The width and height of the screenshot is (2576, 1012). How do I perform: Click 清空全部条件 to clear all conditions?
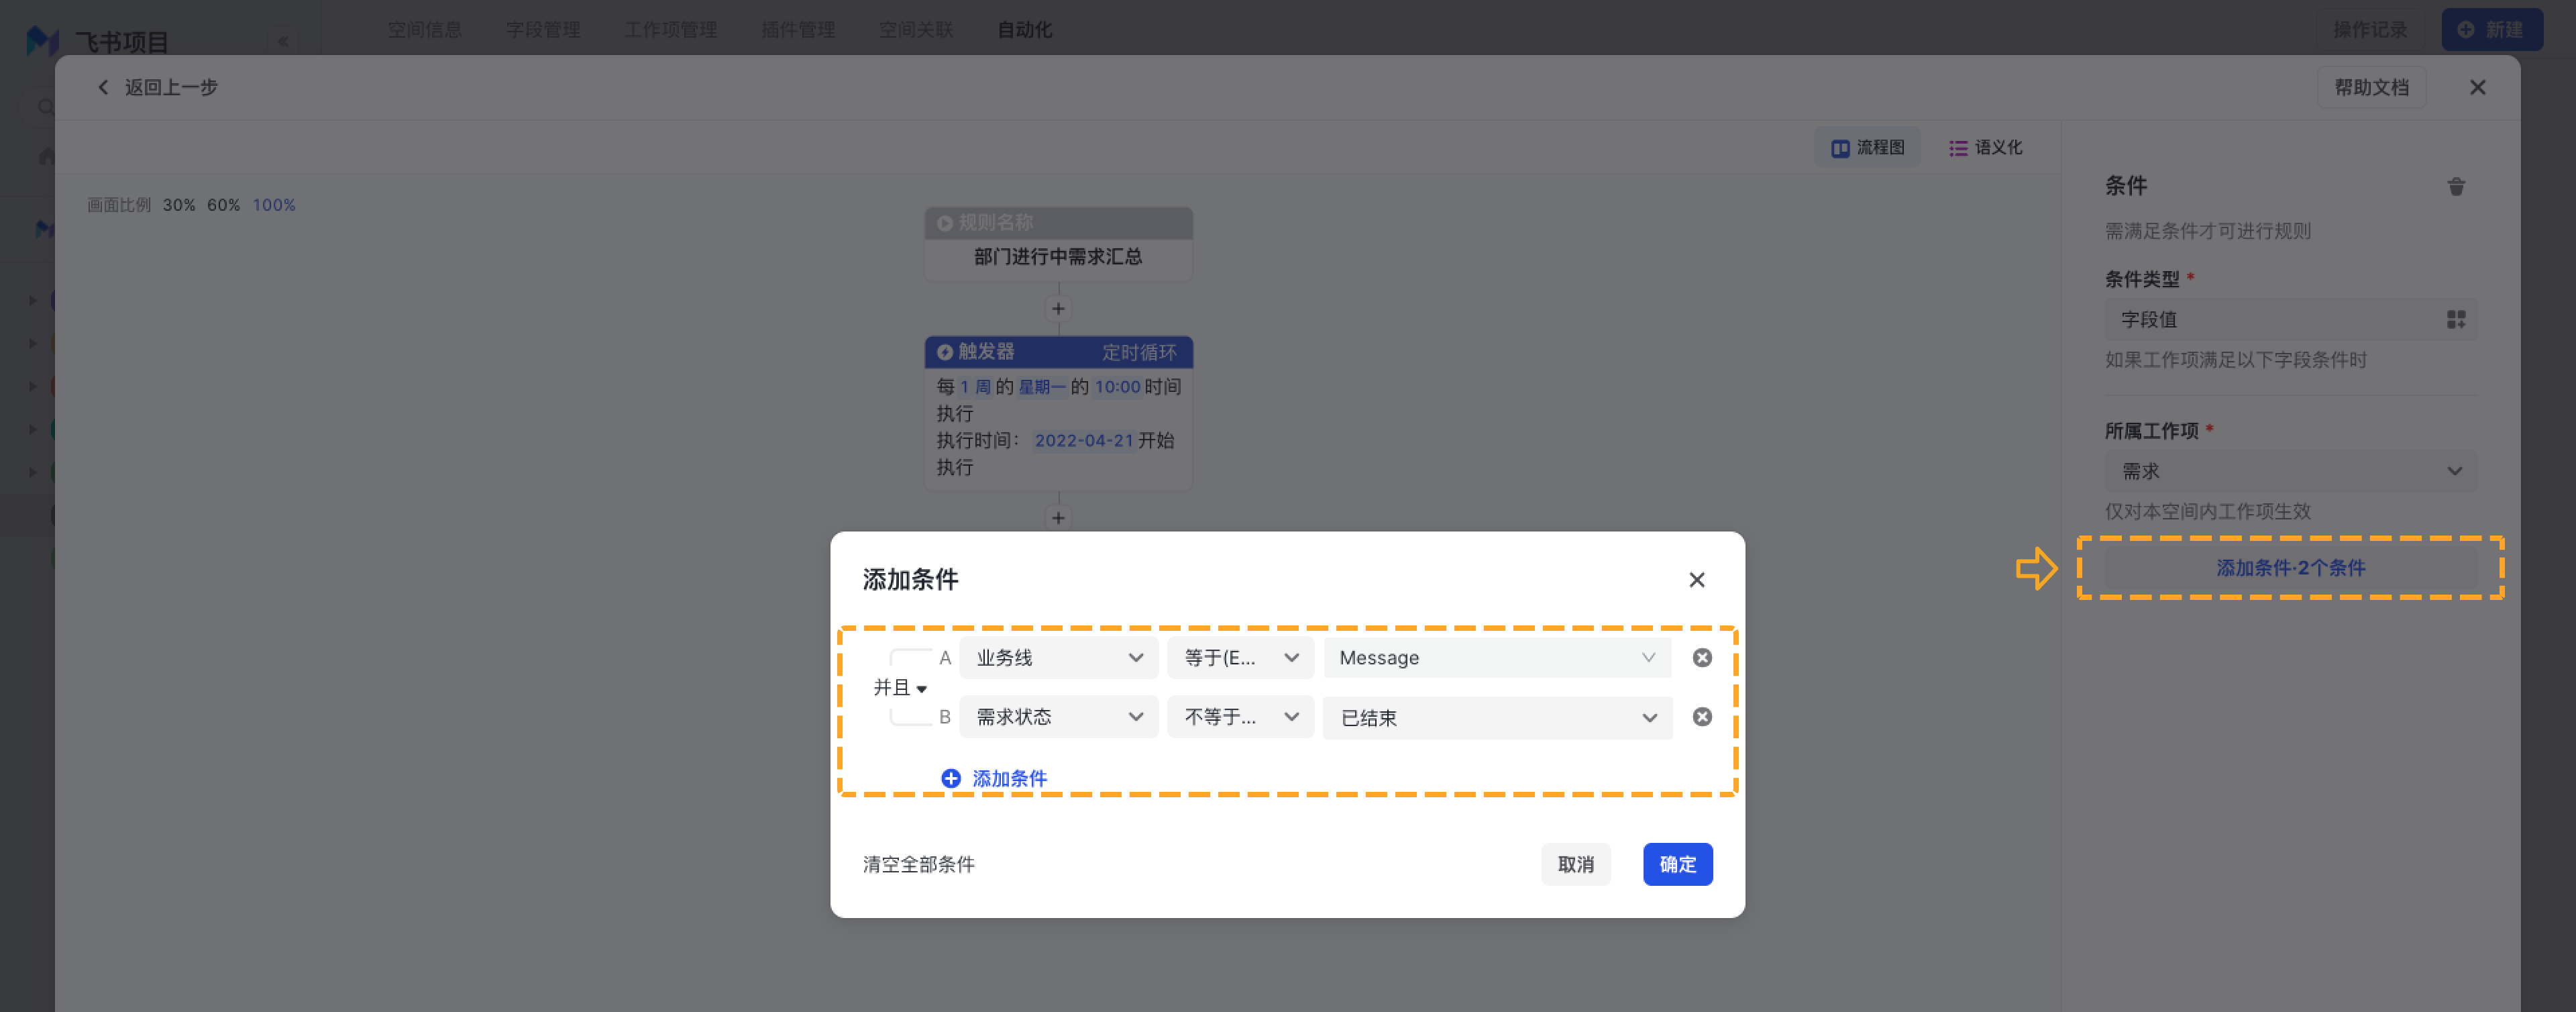tap(918, 864)
